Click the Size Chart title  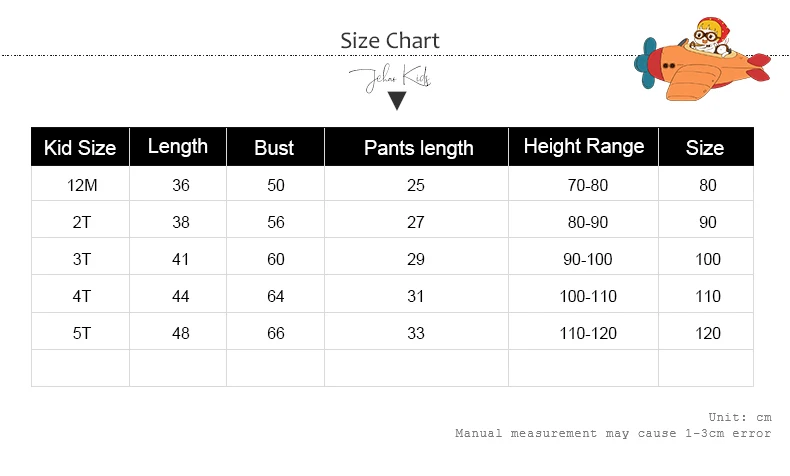[x=390, y=41]
